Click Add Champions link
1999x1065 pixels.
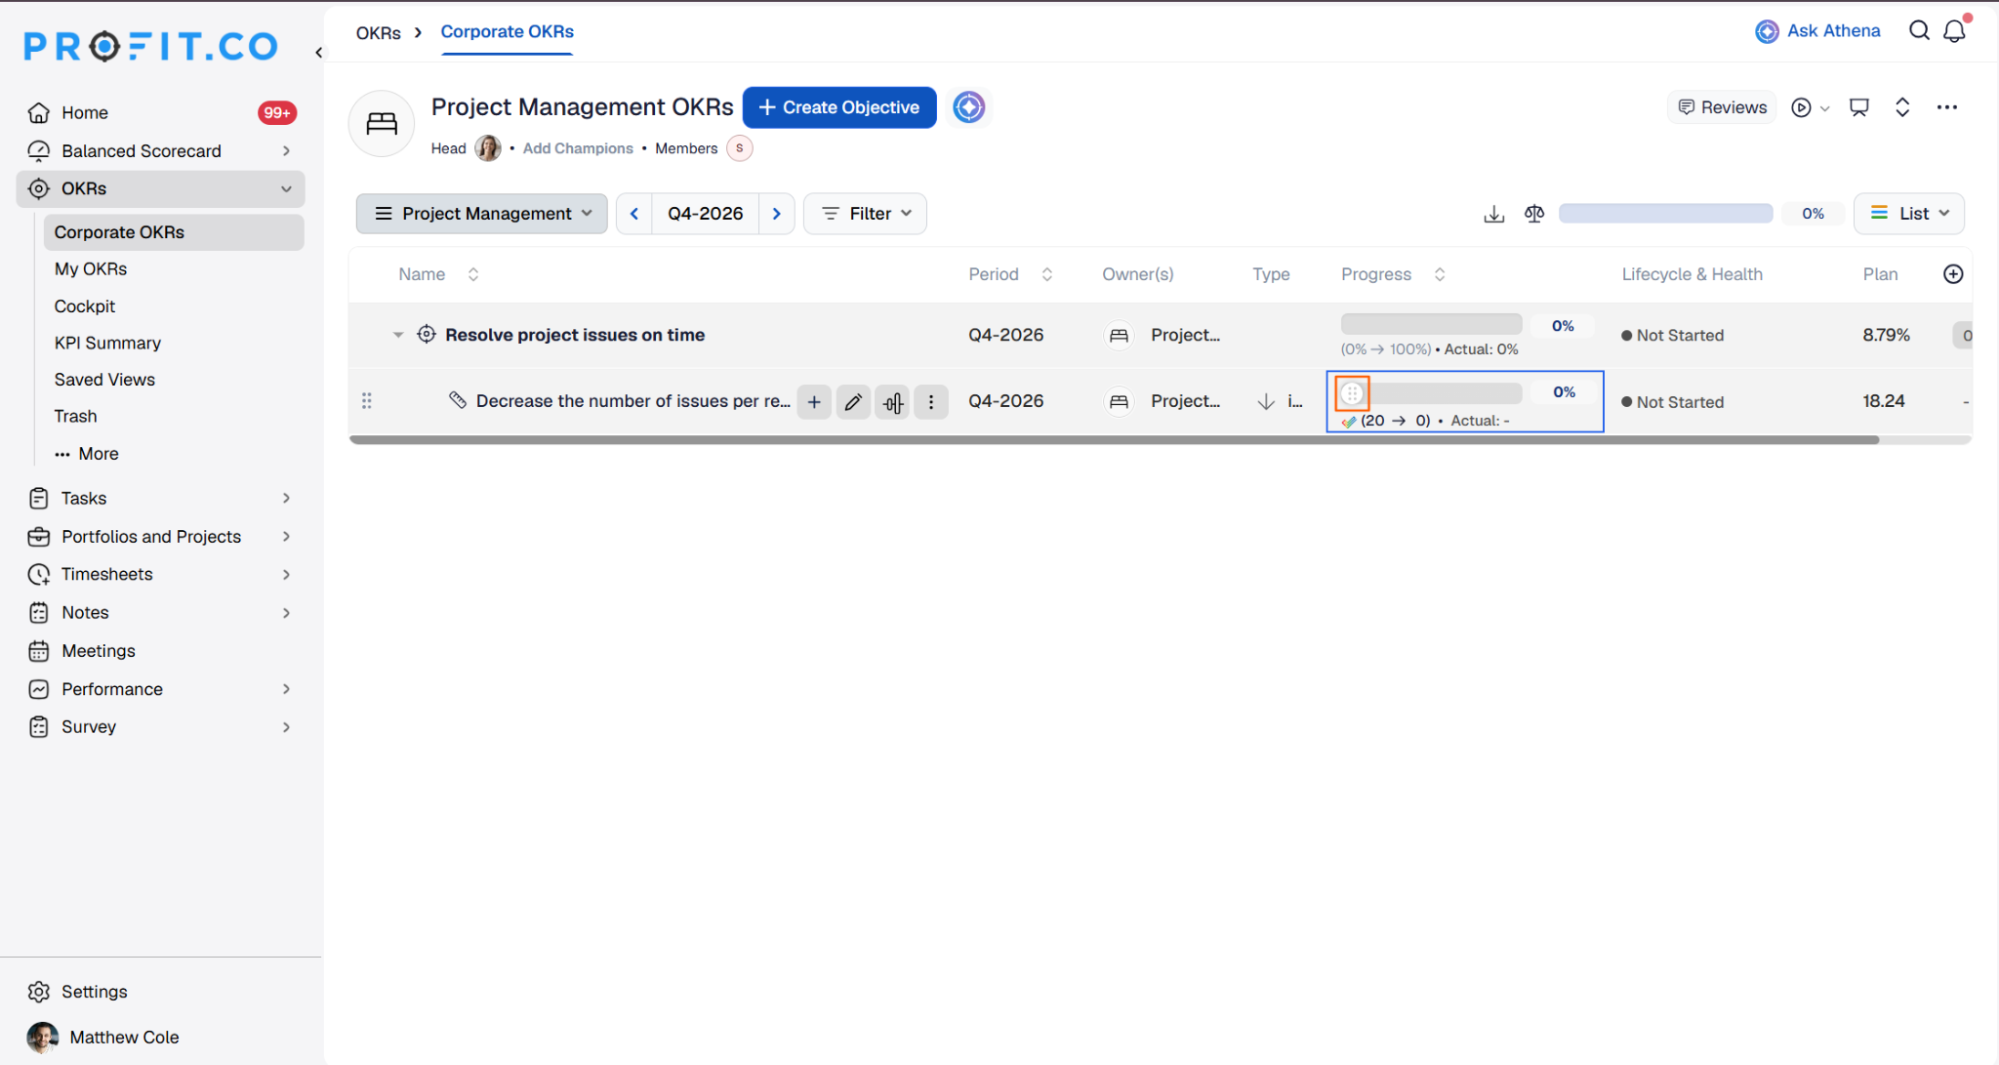578,148
